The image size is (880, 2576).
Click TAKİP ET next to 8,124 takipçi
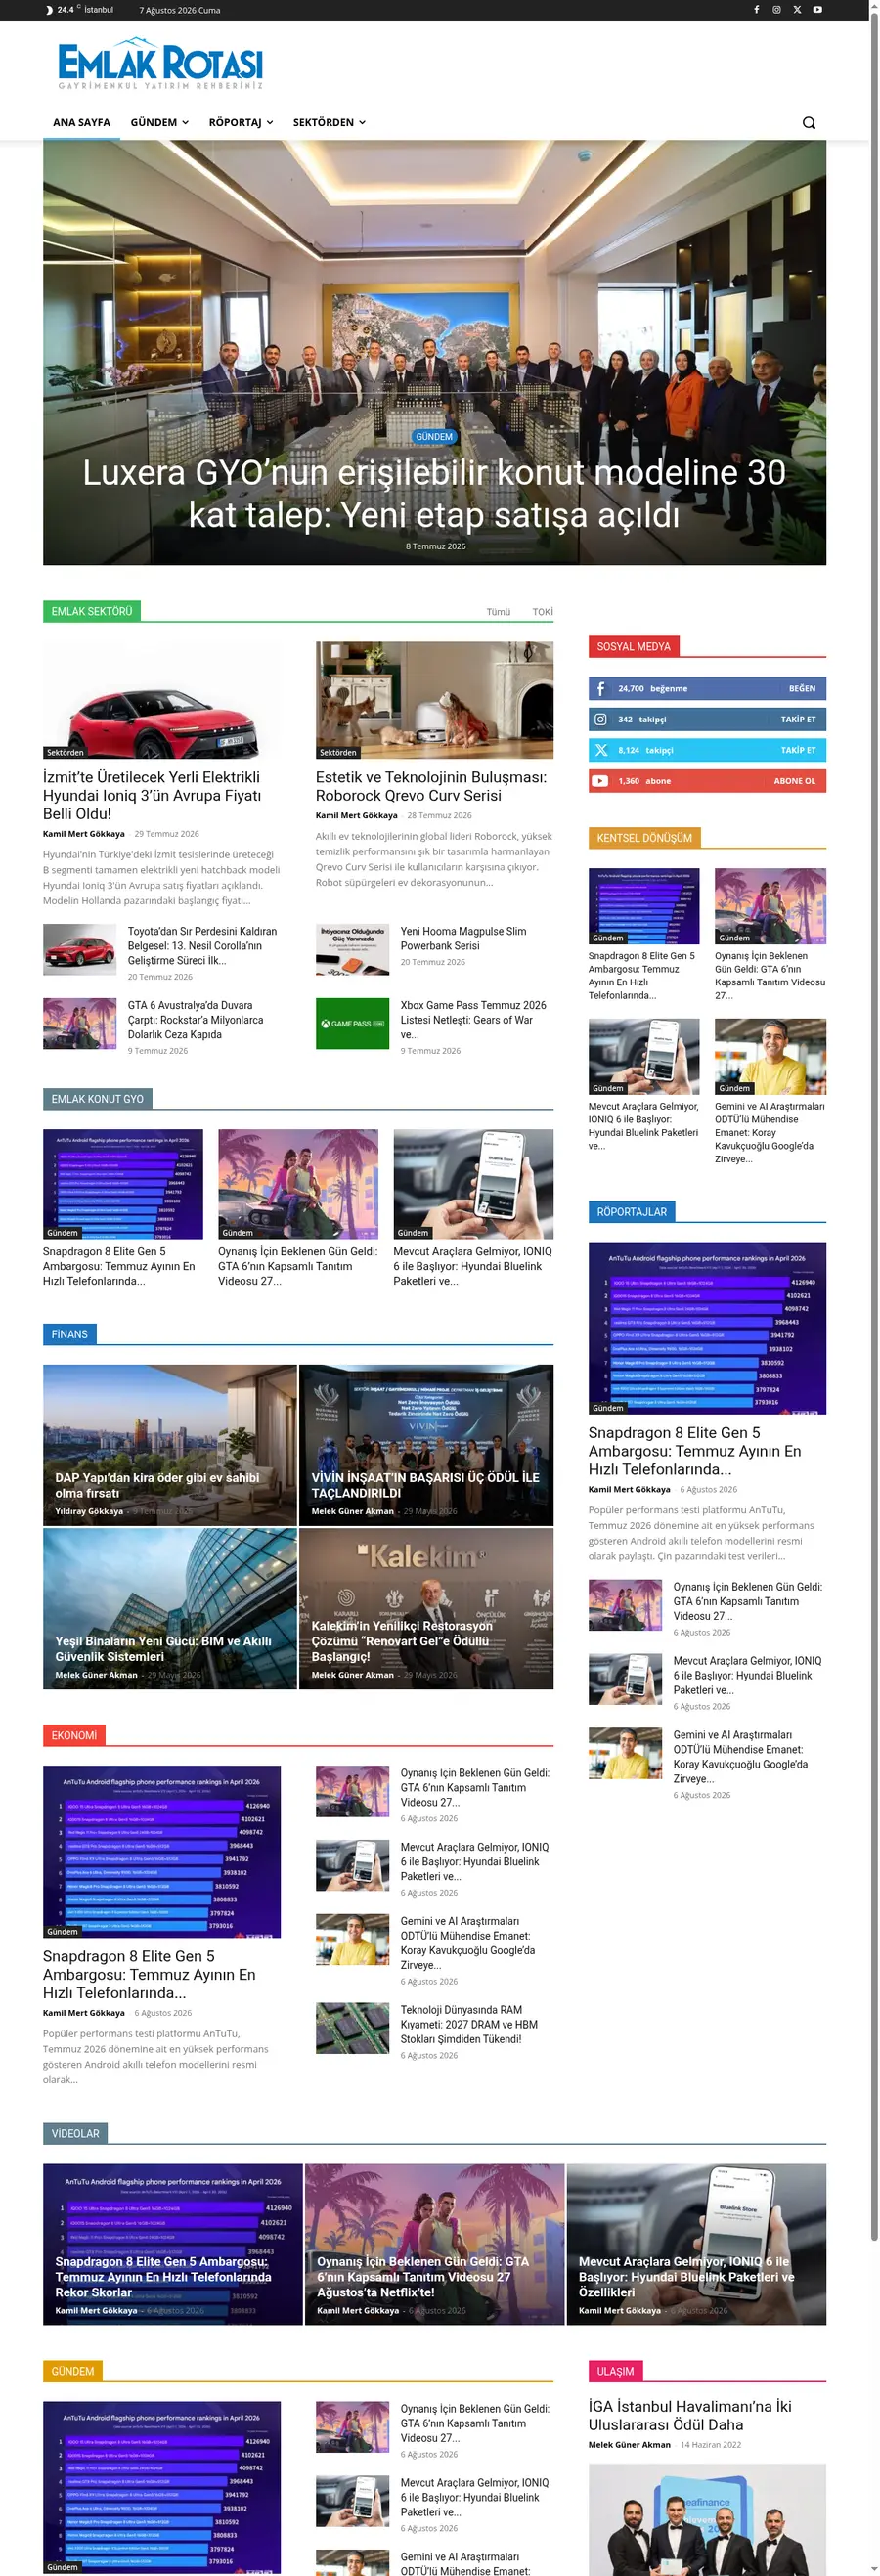798,750
